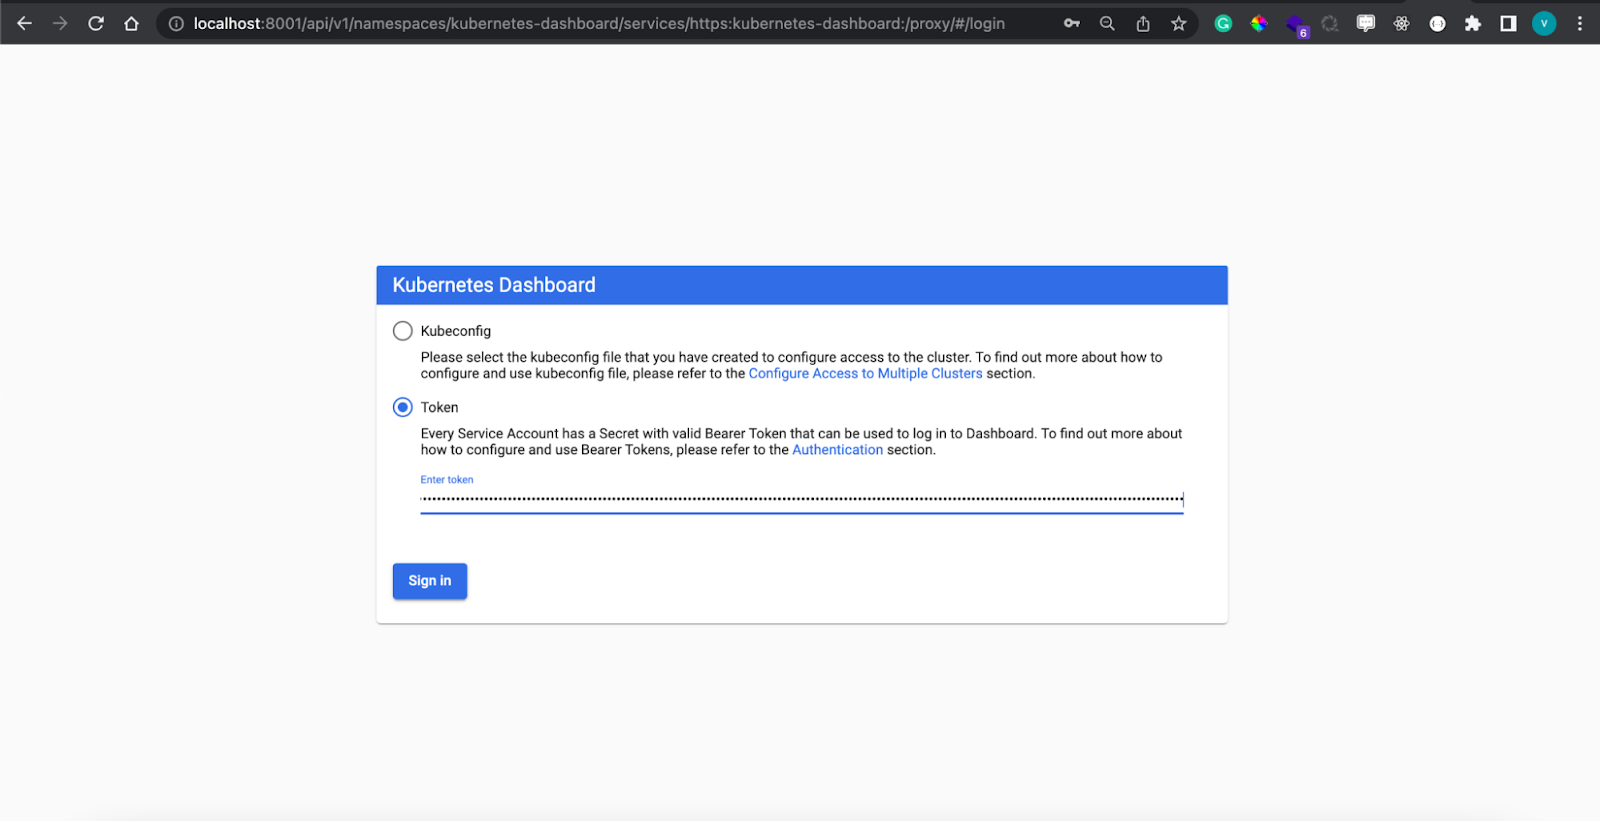Click the localhost URL address bar

599,23
